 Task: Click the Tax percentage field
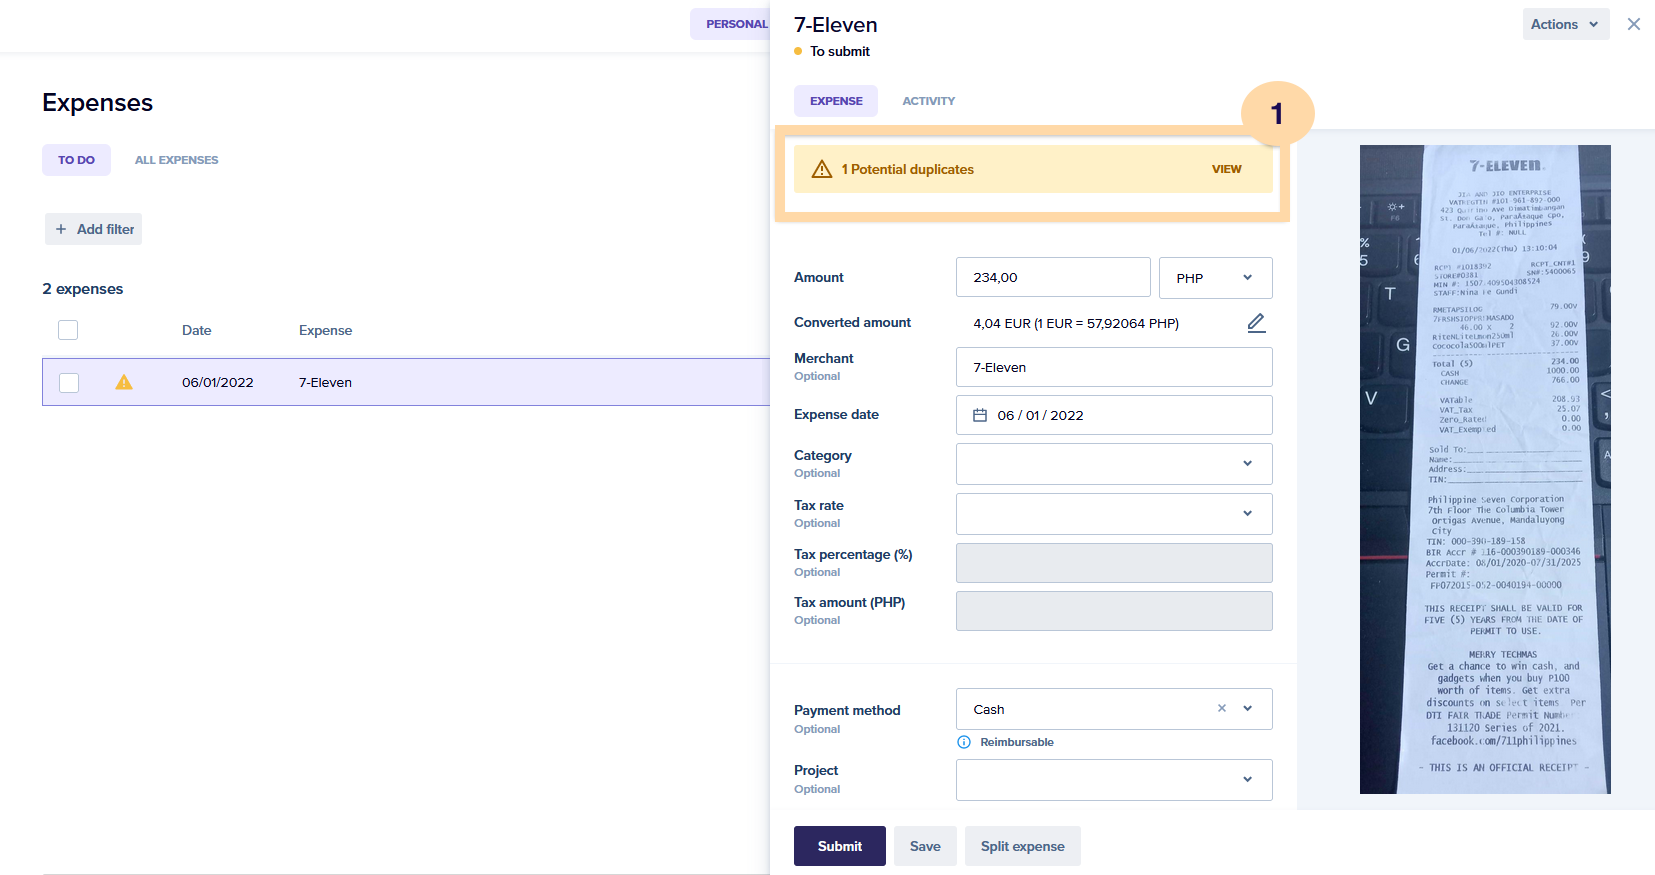(1114, 563)
